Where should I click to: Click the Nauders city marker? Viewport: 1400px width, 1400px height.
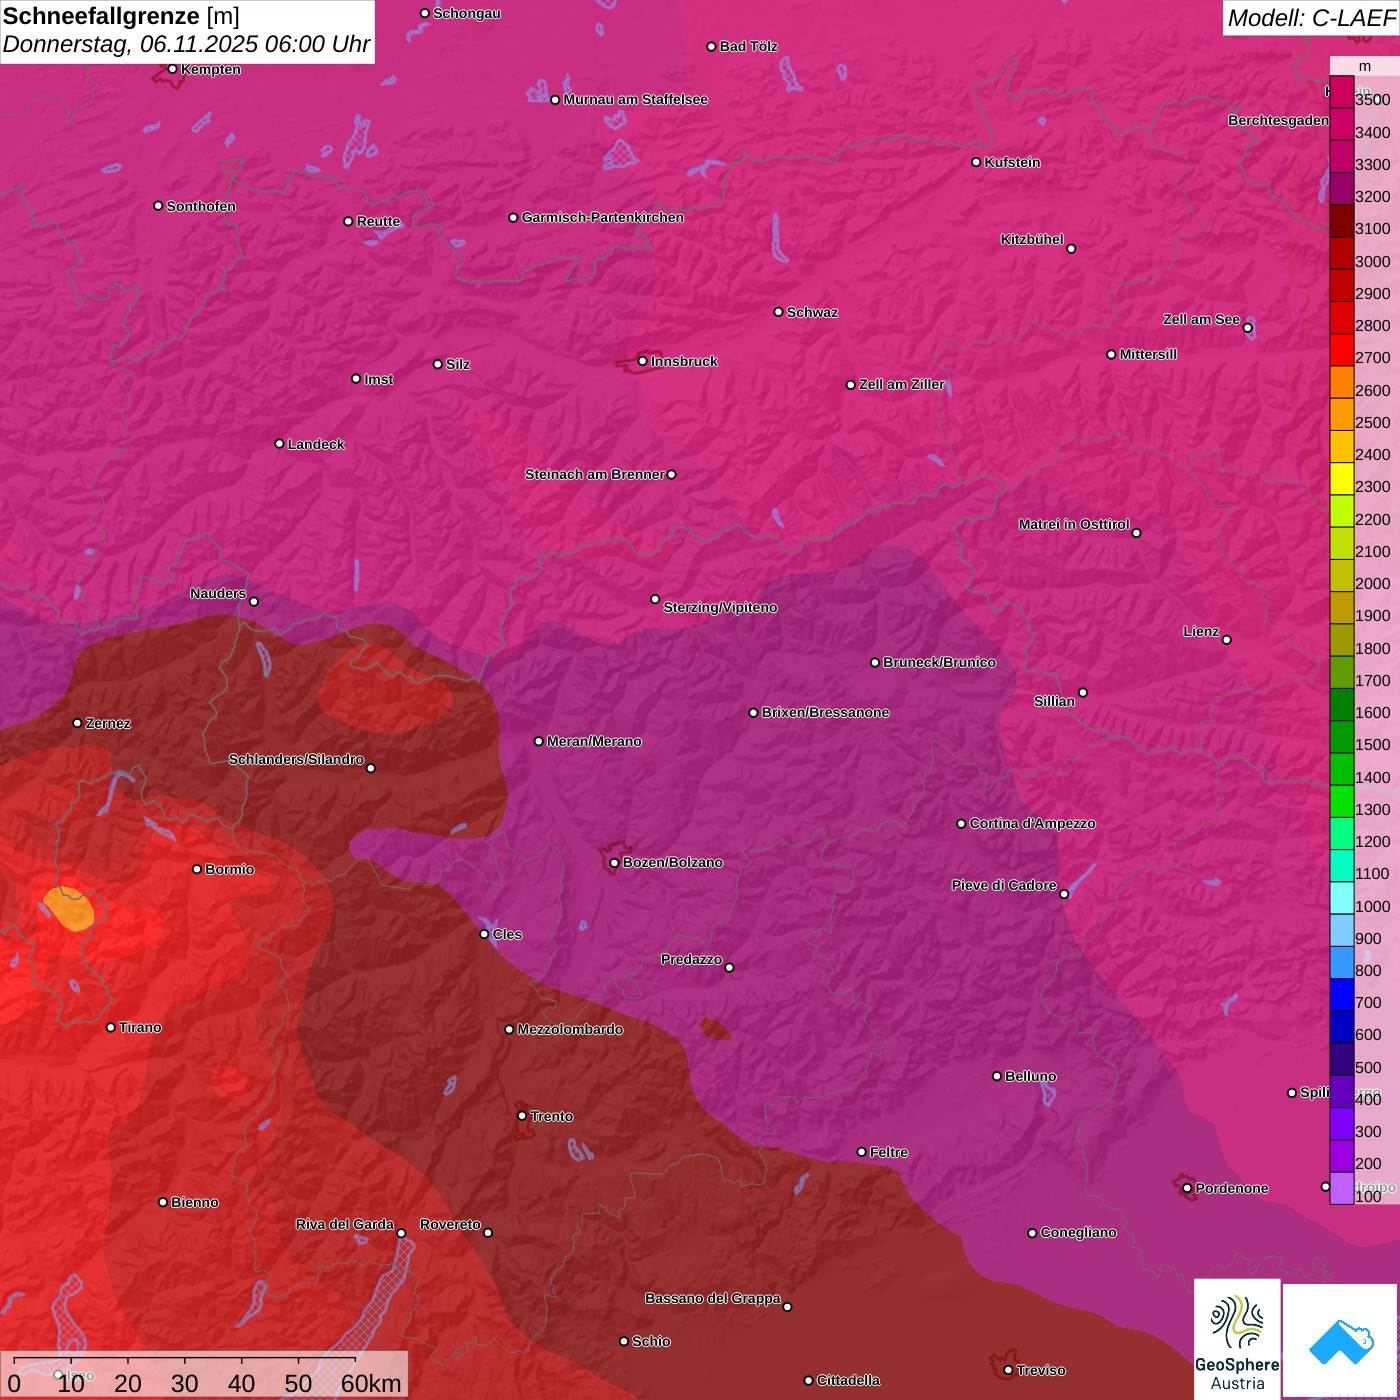point(253,601)
